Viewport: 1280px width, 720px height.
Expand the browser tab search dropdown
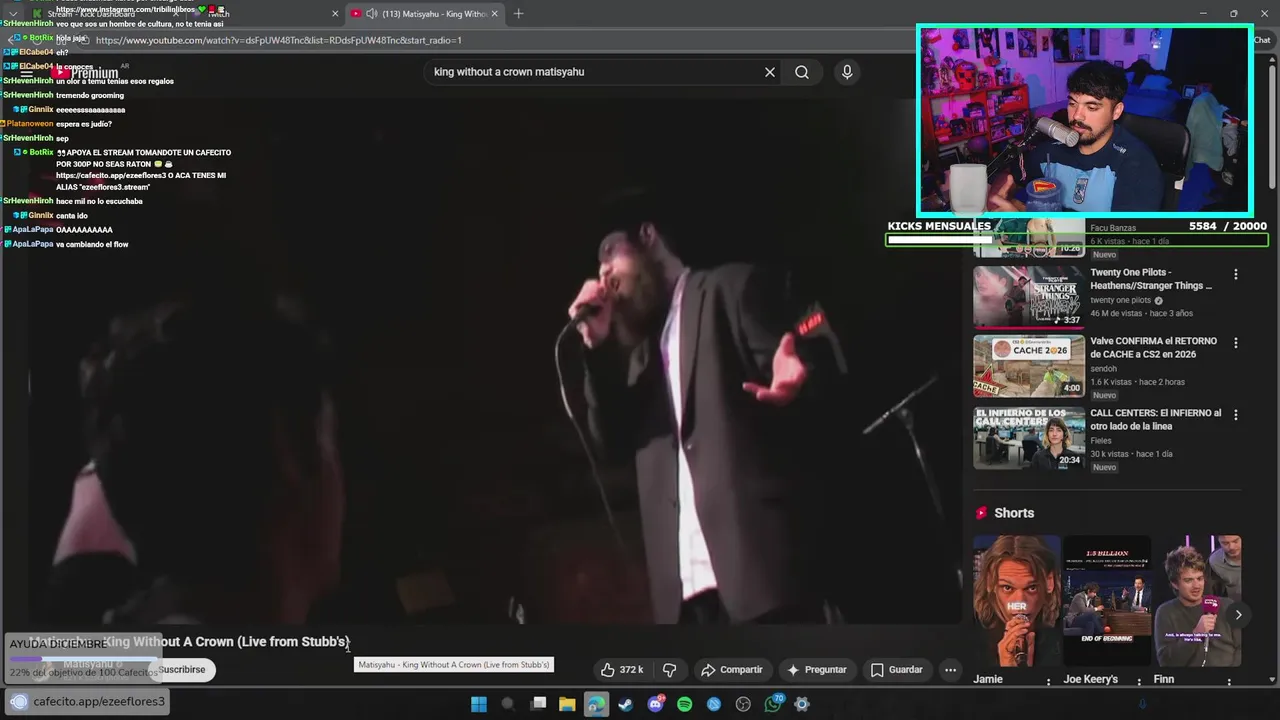coord(13,14)
